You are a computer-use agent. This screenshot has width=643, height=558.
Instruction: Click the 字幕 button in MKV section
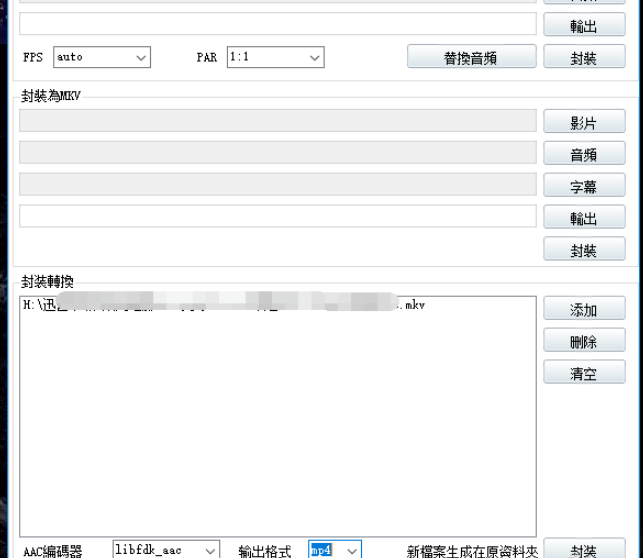point(584,185)
